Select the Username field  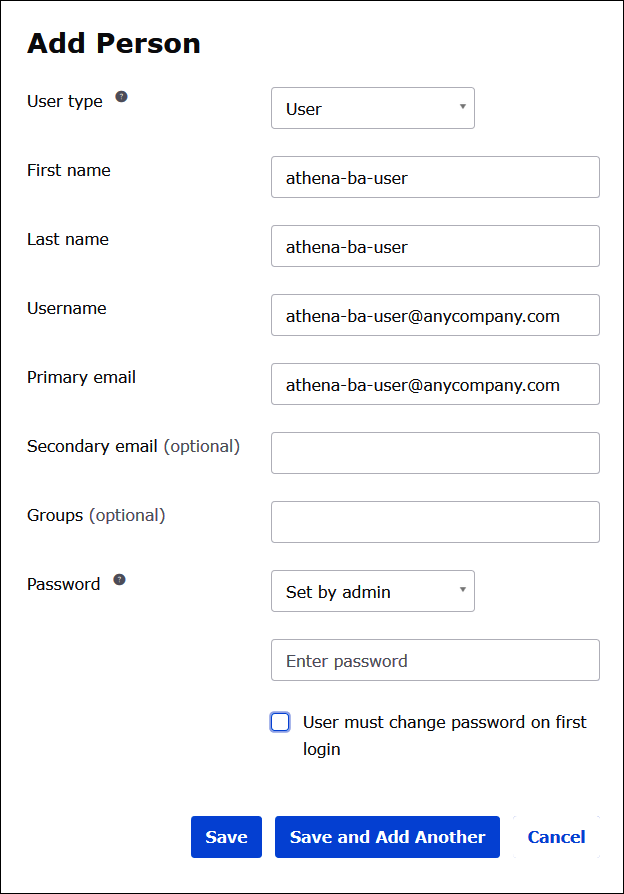pyautogui.click(x=435, y=315)
